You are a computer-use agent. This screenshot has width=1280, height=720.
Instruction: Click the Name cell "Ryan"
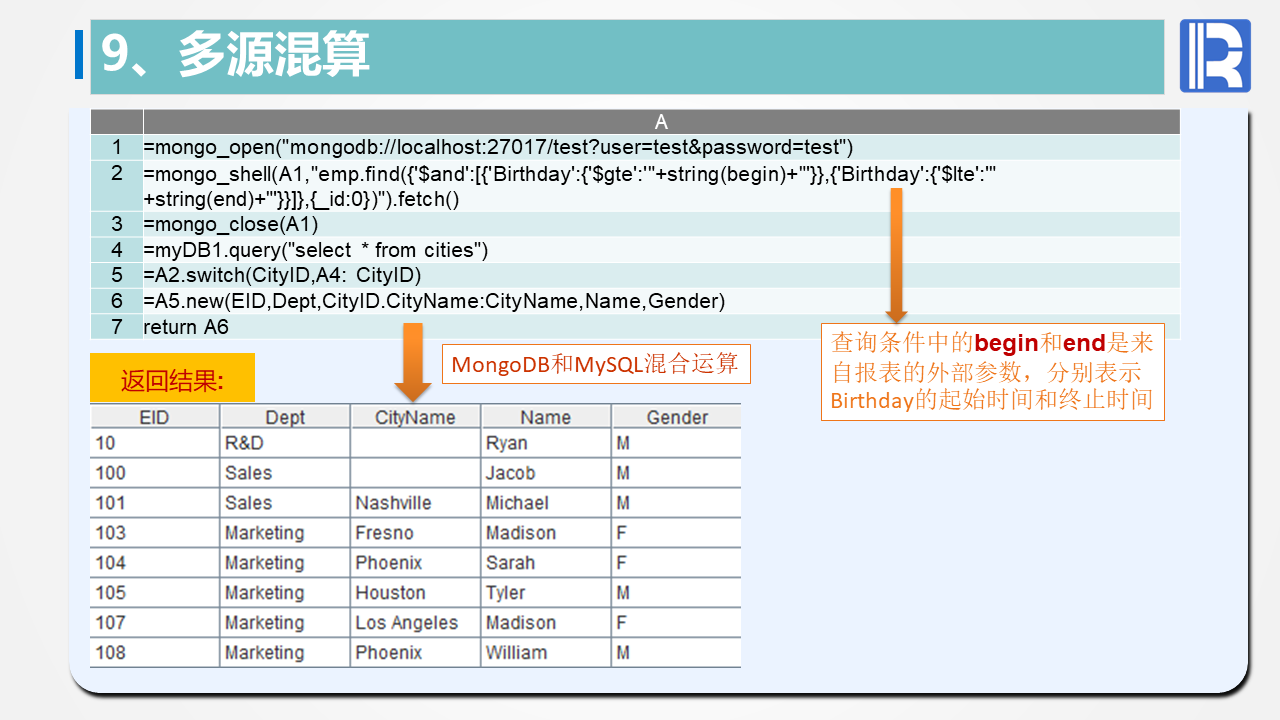point(546,443)
